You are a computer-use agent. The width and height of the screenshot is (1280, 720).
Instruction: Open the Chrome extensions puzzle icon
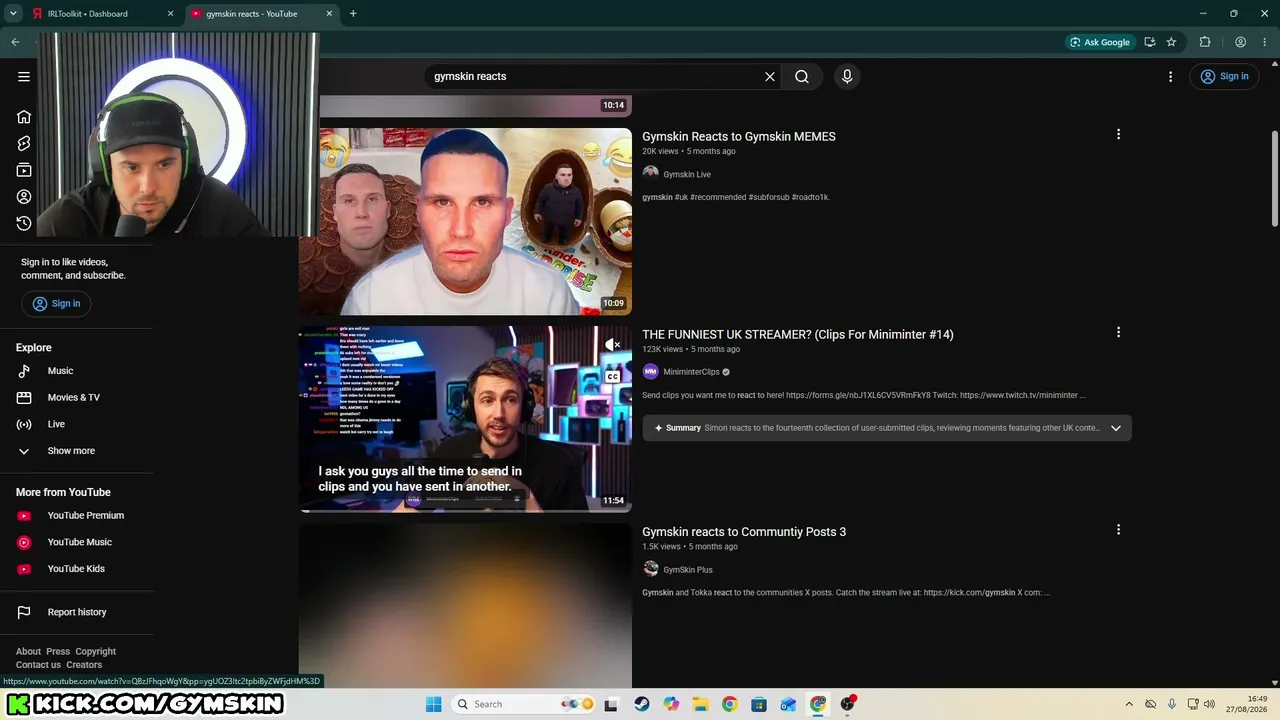(x=1205, y=42)
